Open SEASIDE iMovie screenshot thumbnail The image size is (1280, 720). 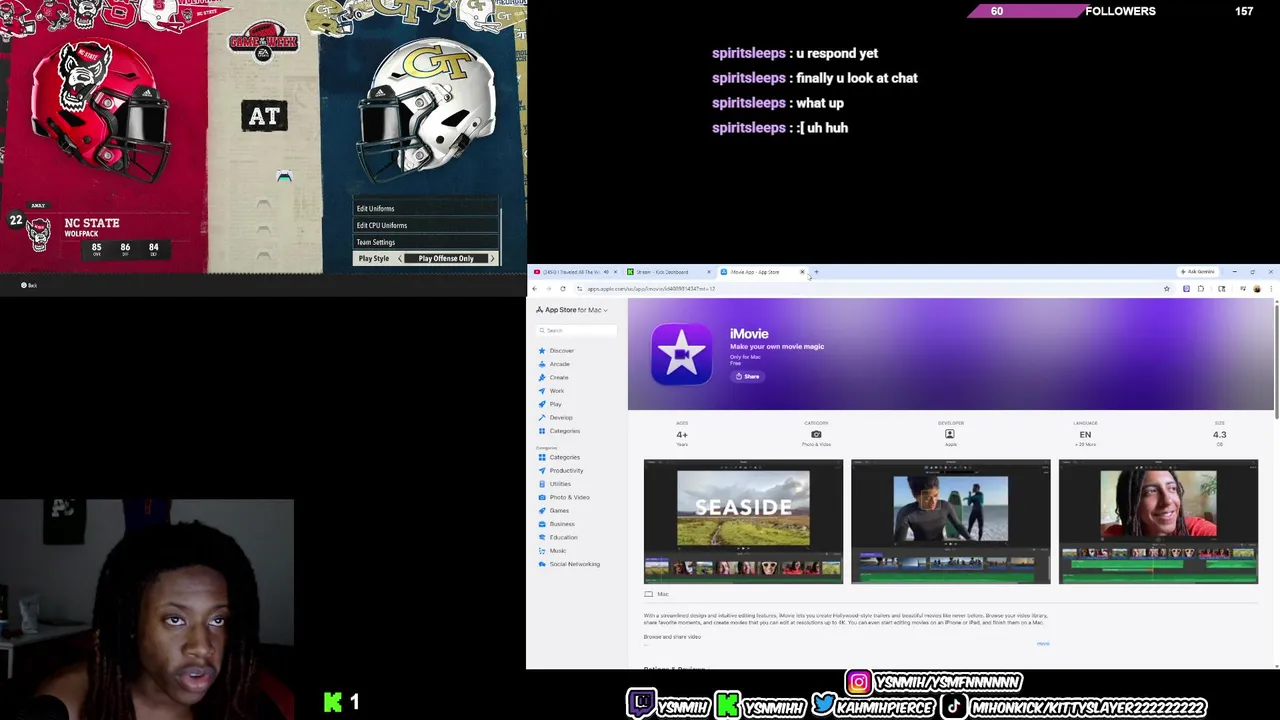click(743, 521)
